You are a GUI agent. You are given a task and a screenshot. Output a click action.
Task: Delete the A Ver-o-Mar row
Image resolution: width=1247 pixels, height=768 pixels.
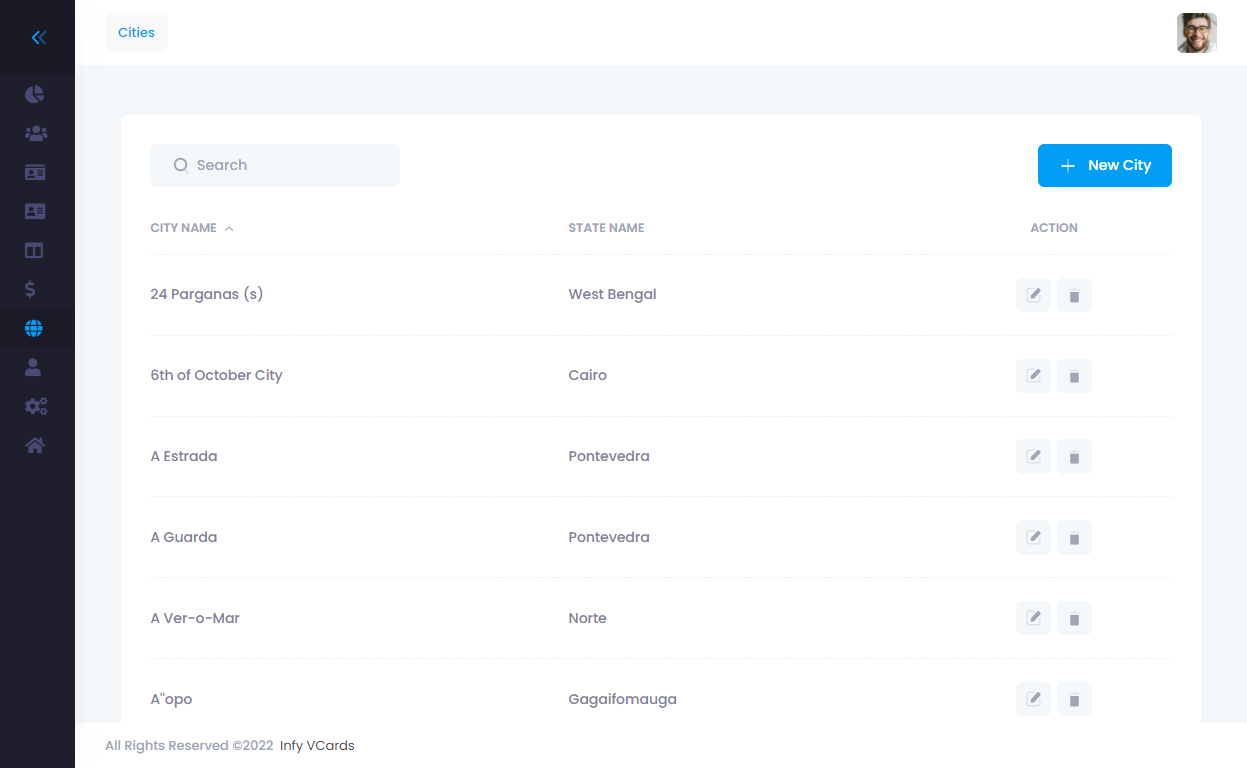tap(1074, 618)
